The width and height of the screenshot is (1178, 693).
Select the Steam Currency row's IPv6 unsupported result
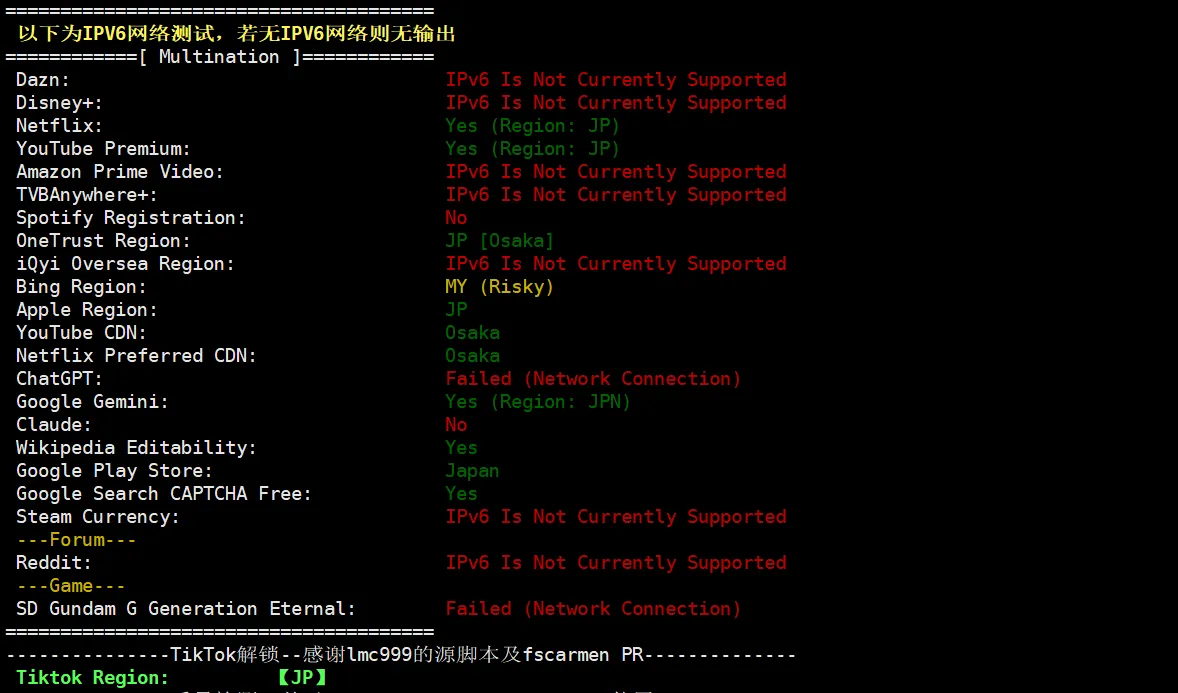(616, 517)
